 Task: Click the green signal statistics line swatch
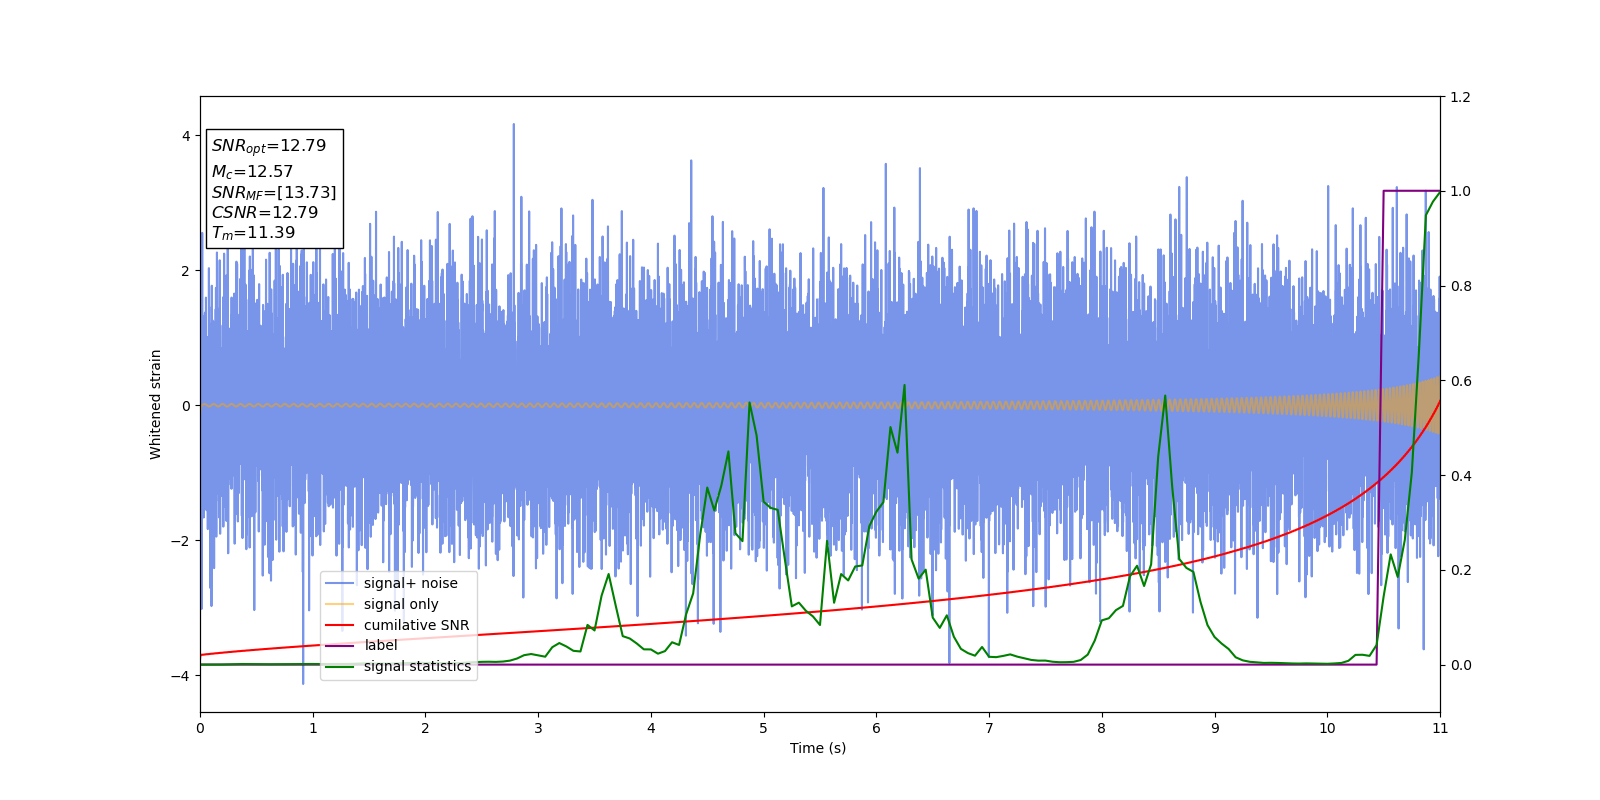coord(340,667)
